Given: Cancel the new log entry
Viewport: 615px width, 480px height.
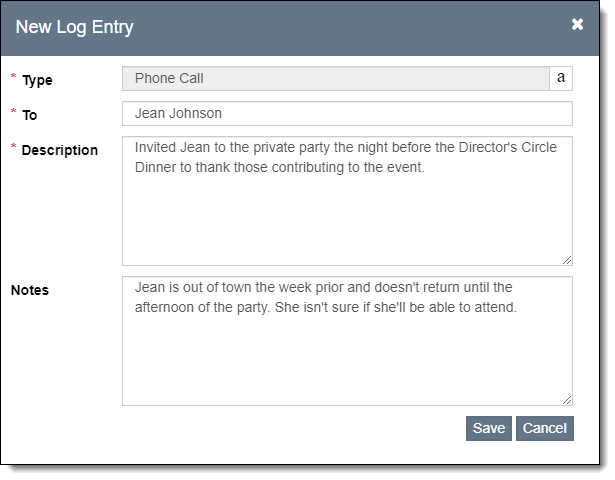Looking at the screenshot, I should [x=545, y=428].
